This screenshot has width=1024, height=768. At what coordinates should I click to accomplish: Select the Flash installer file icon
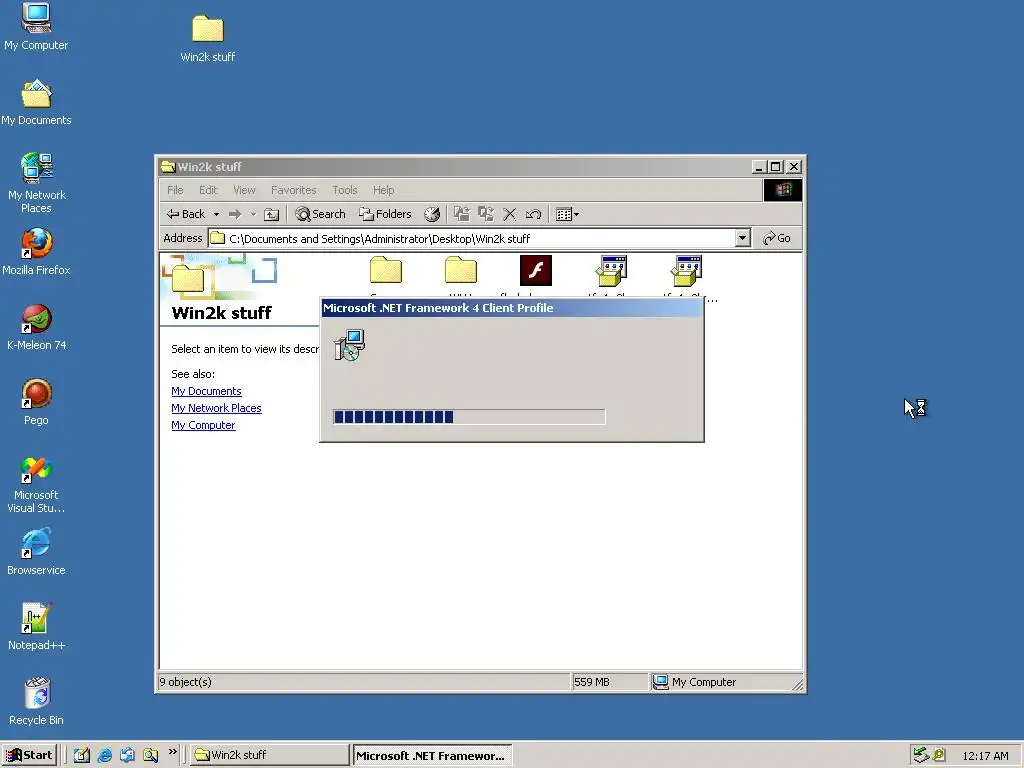coord(536,270)
